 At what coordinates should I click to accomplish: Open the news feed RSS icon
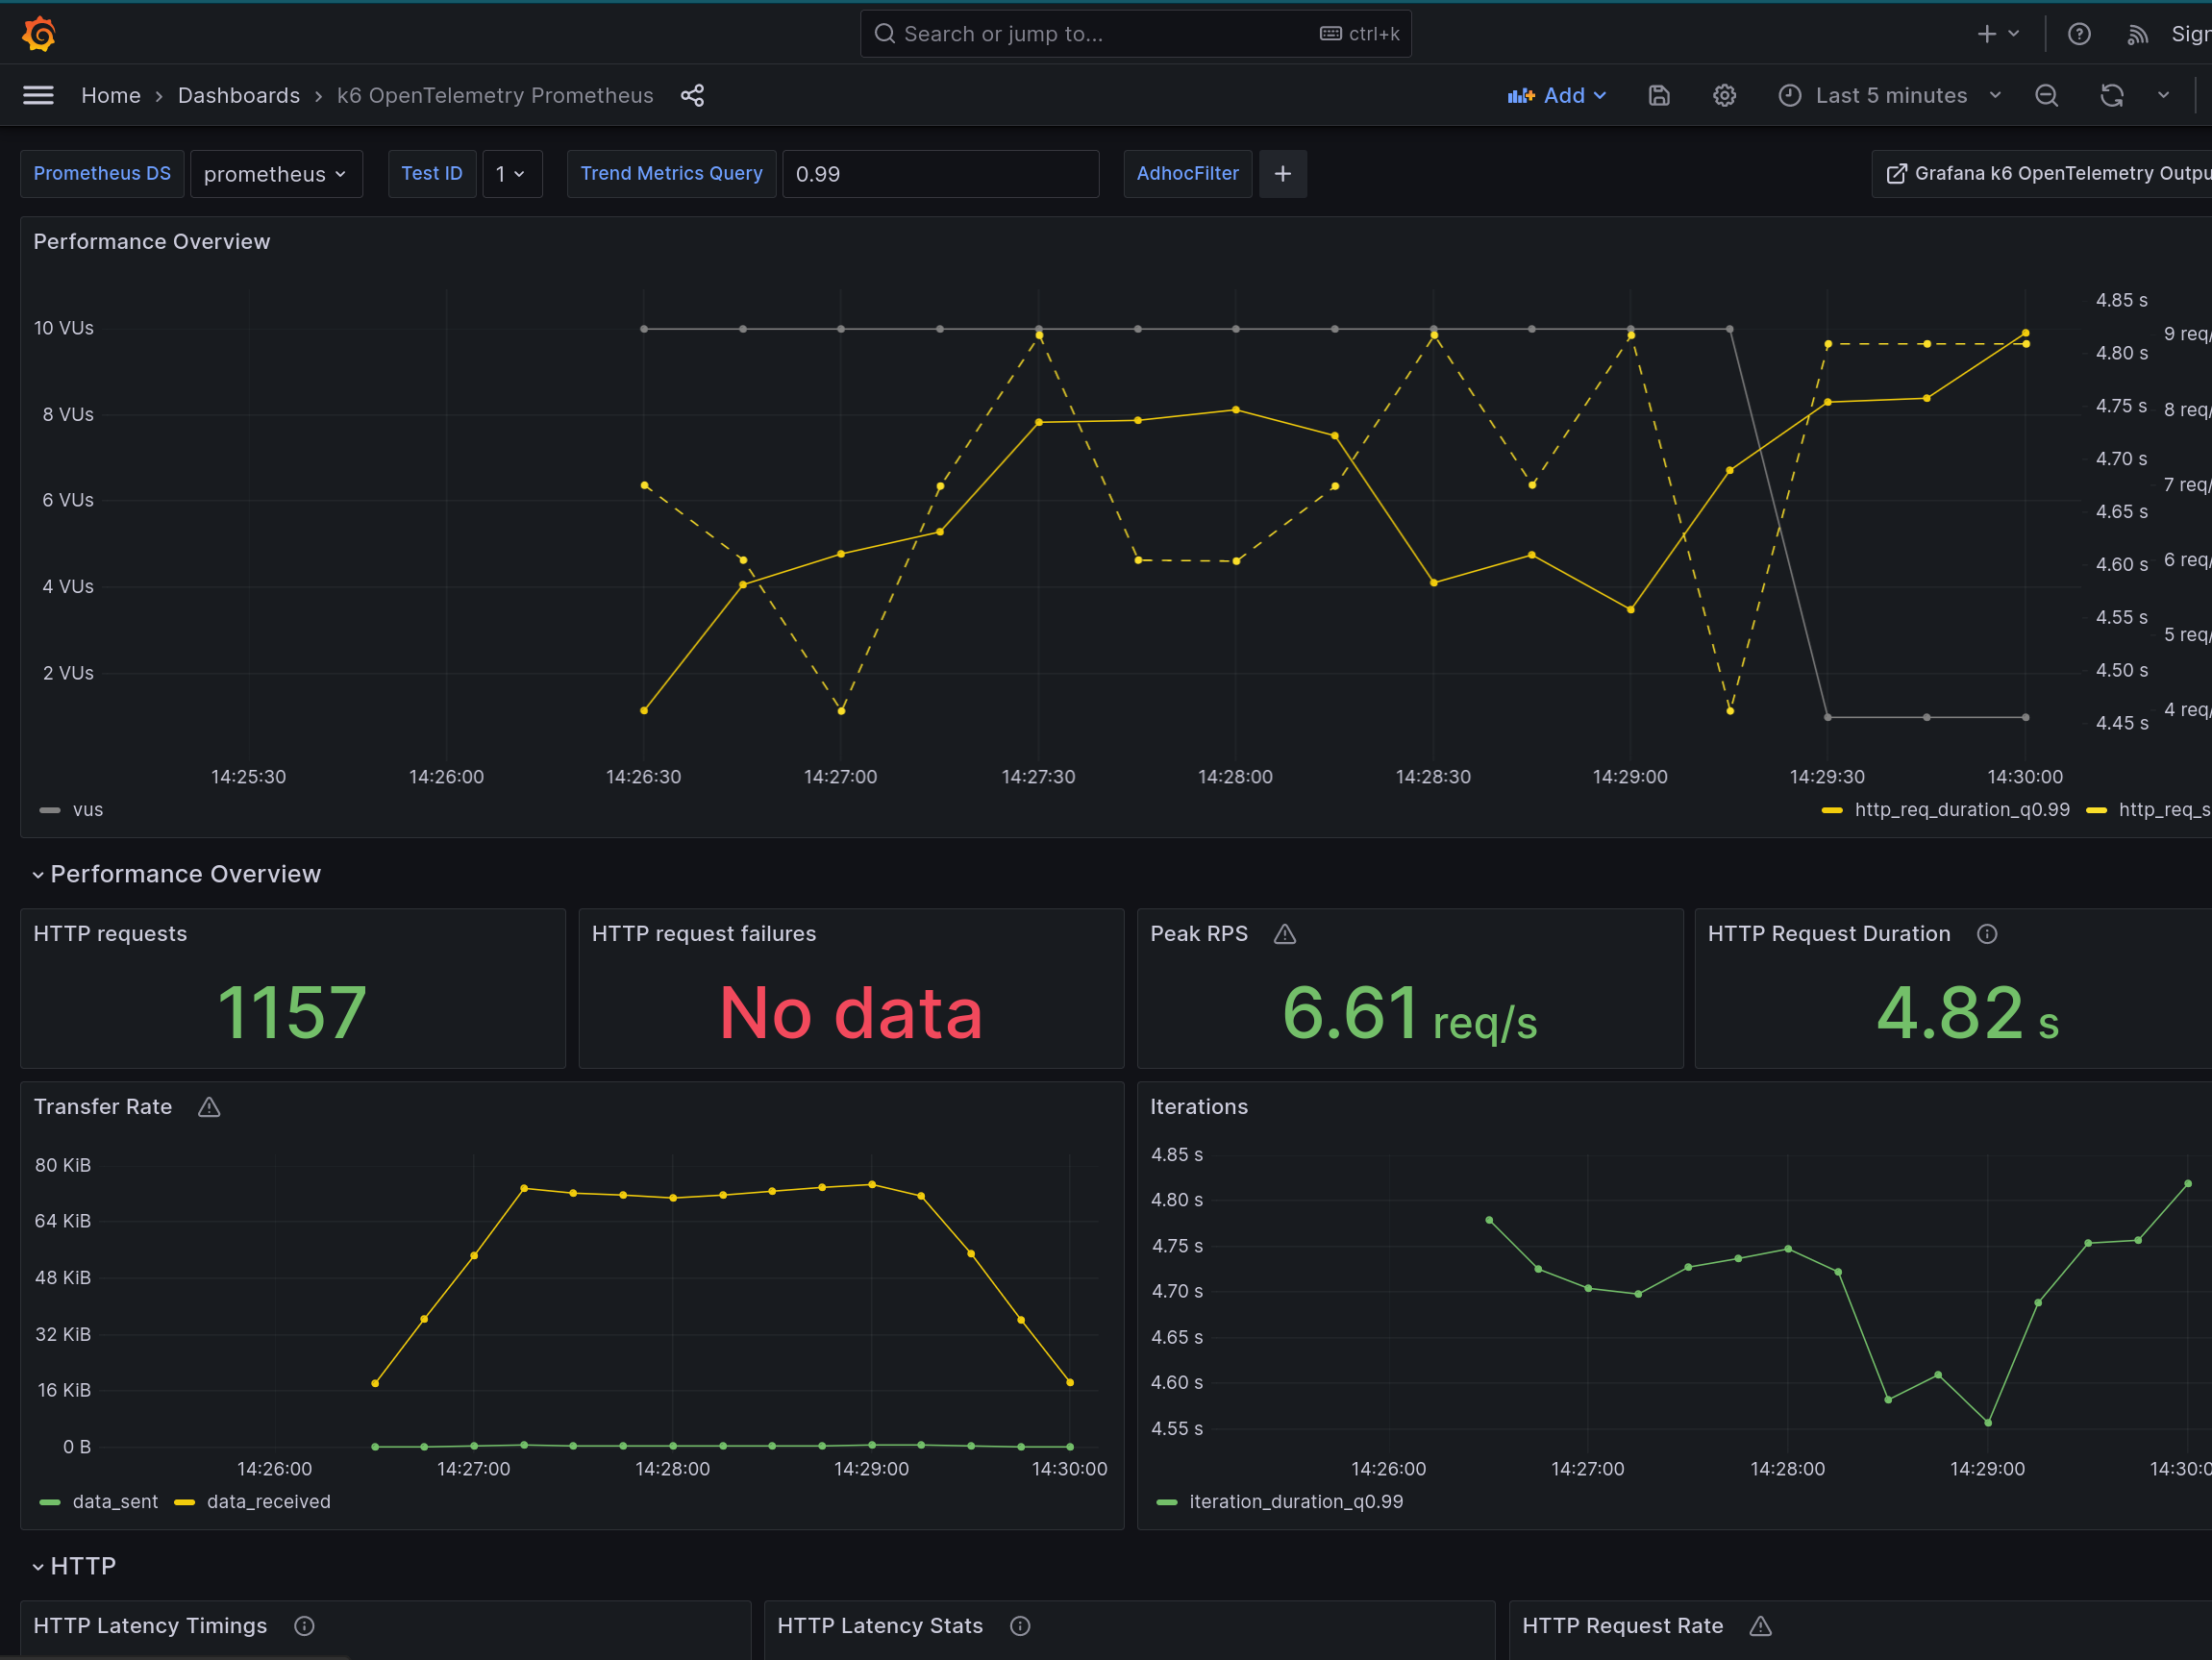pyautogui.click(x=2137, y=34)
